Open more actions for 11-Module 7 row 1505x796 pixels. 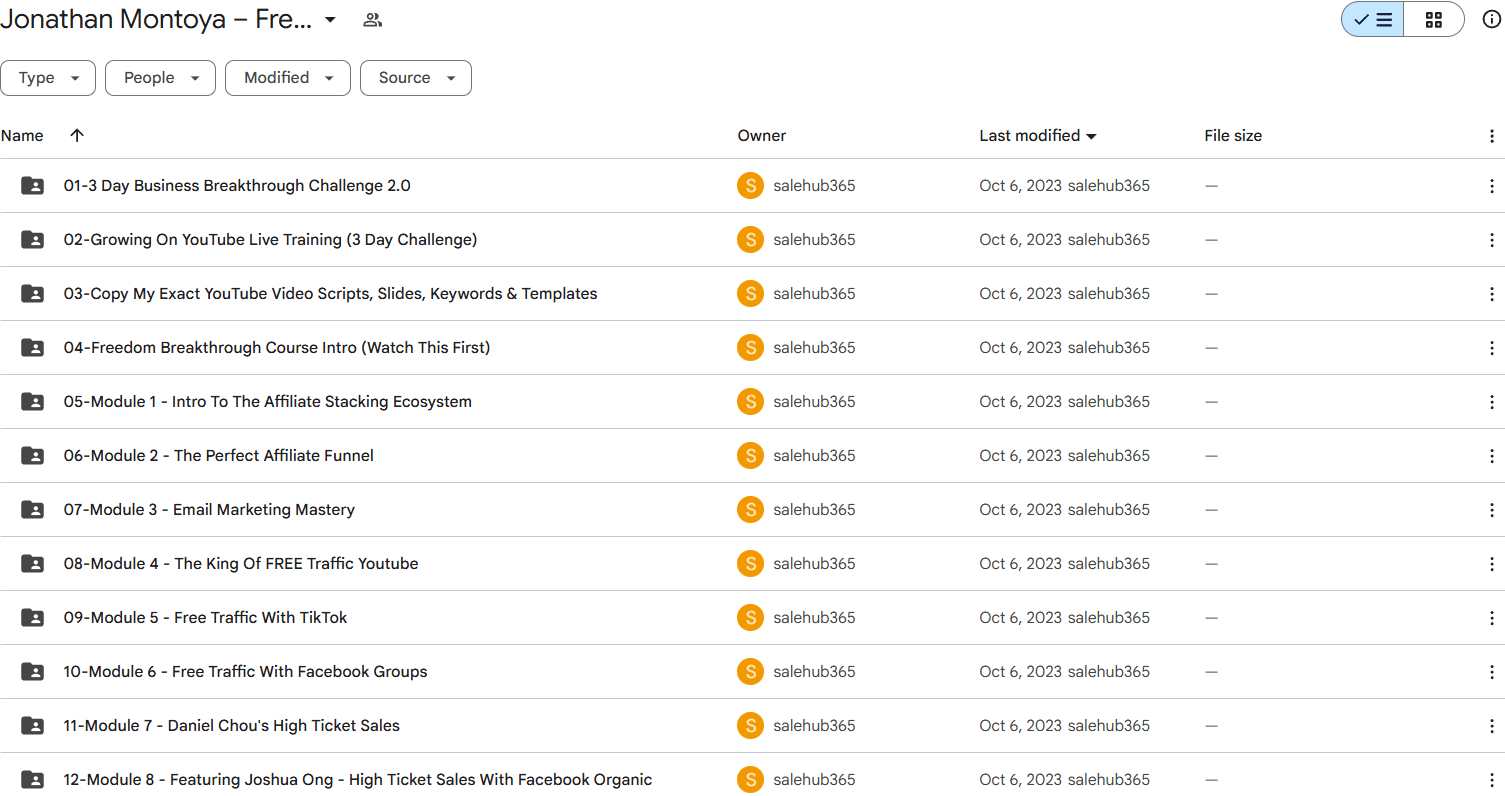1492,726
